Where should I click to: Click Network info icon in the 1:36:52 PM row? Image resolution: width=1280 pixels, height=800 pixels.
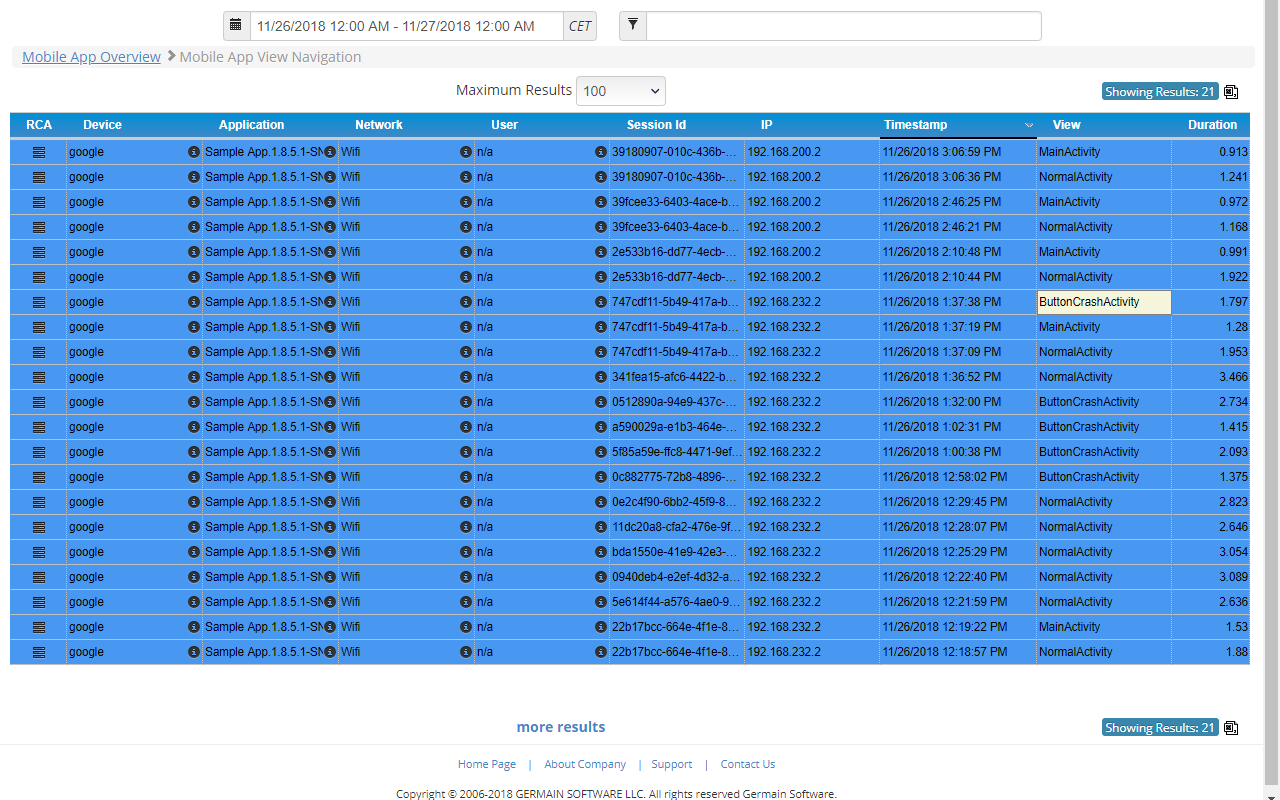(466, 377)
